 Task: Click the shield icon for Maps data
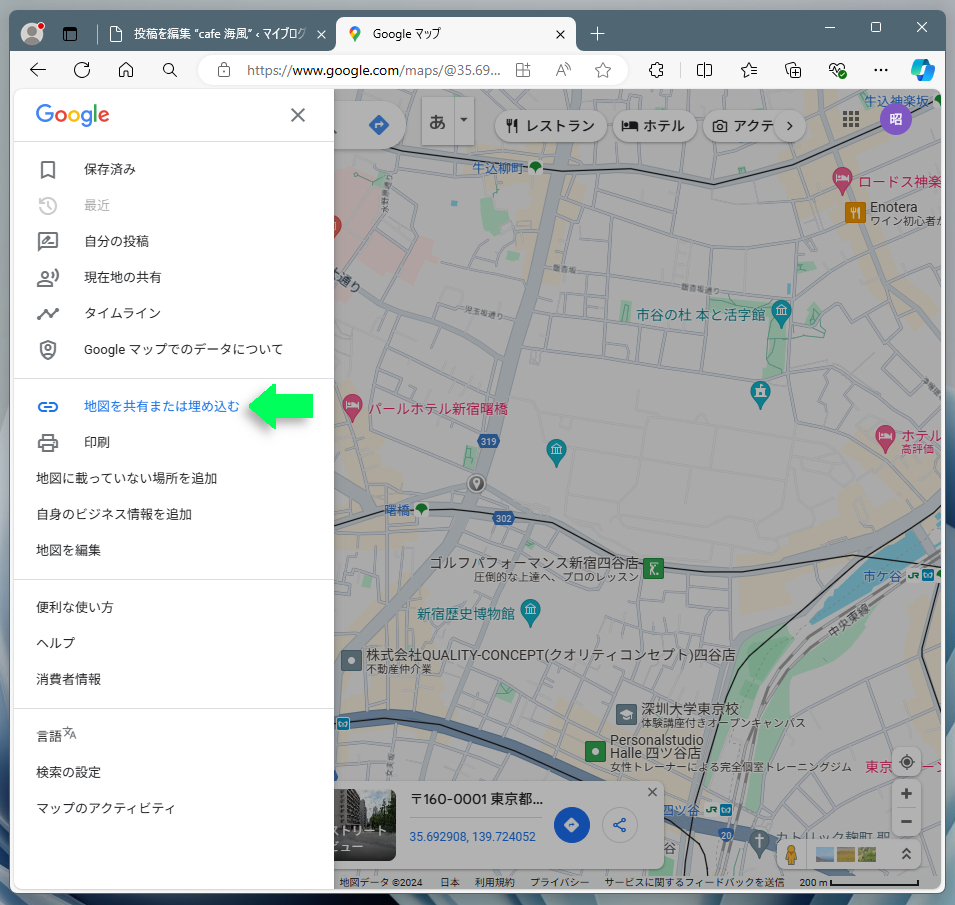pos(48,350)
